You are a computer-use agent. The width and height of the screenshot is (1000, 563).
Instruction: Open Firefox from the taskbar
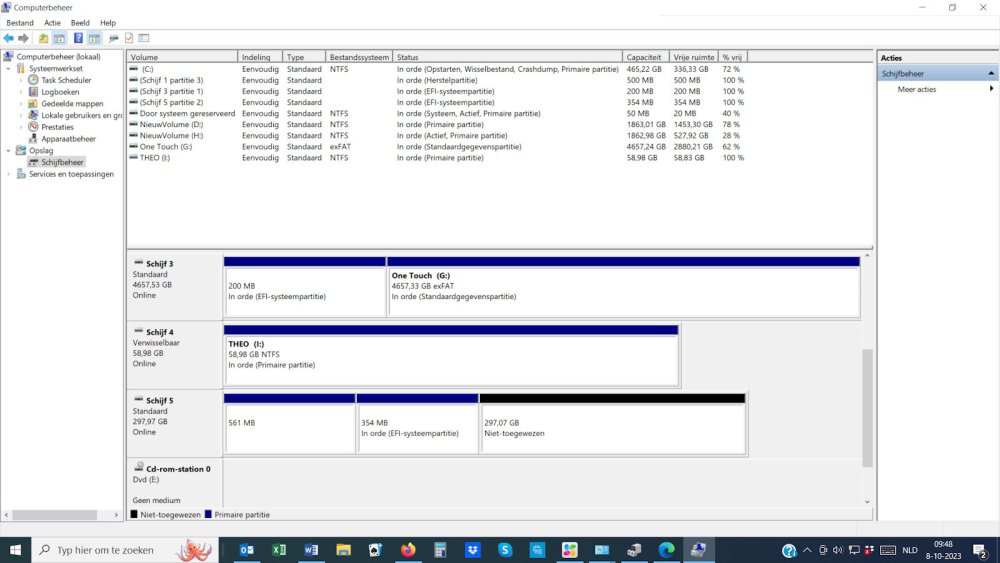pos(408,550)
